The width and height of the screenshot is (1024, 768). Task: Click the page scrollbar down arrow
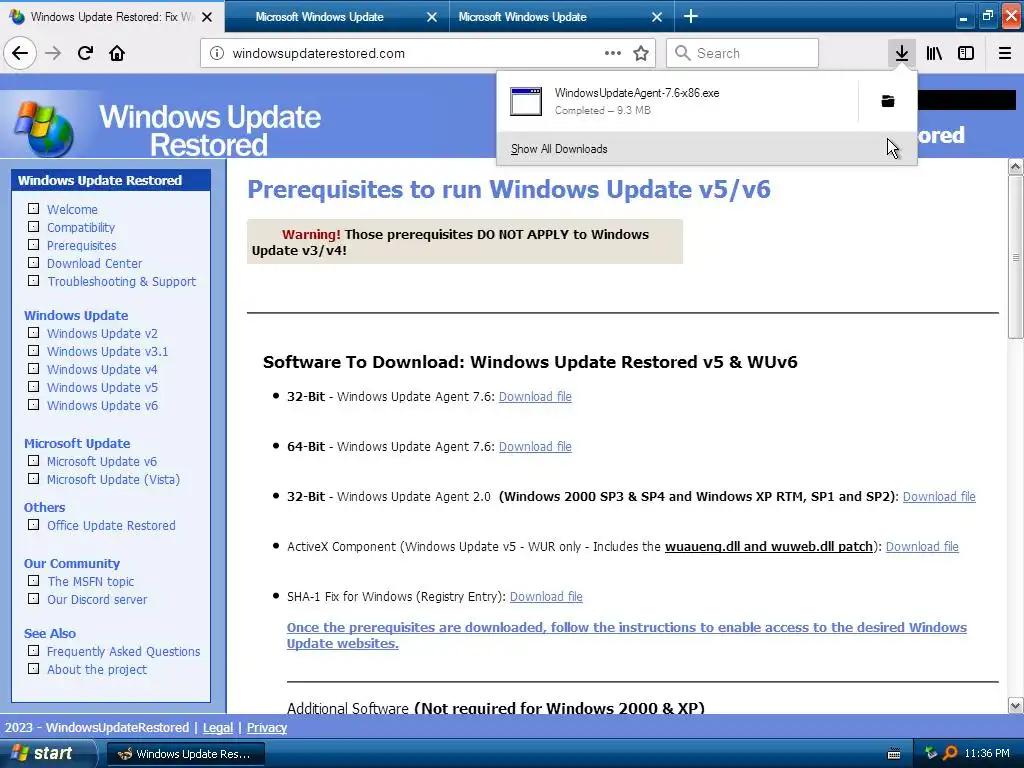(1015, 705)
